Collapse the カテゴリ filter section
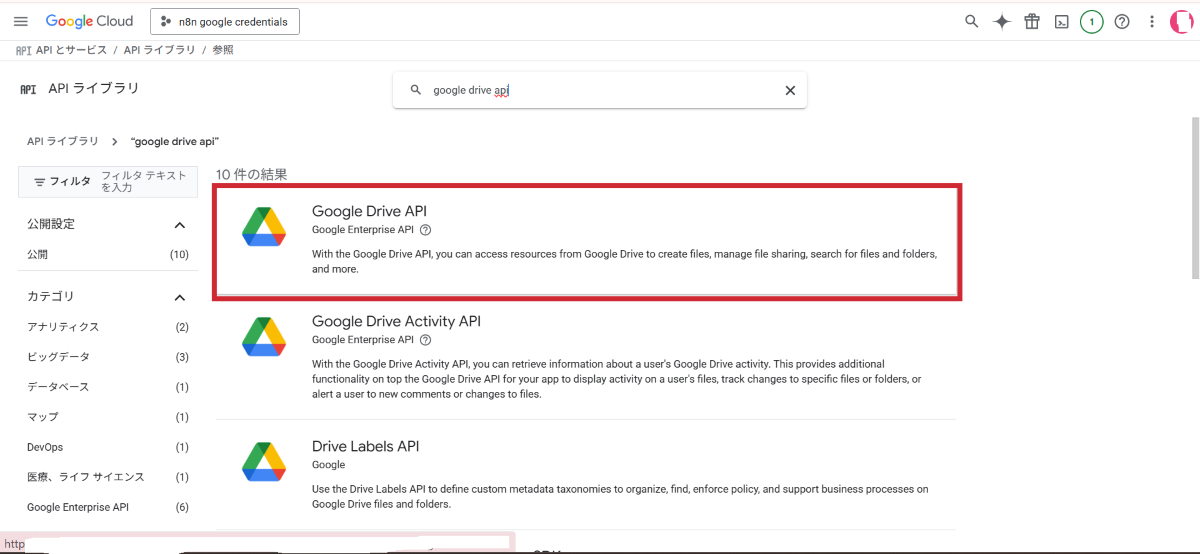 (x=180, y=297)
